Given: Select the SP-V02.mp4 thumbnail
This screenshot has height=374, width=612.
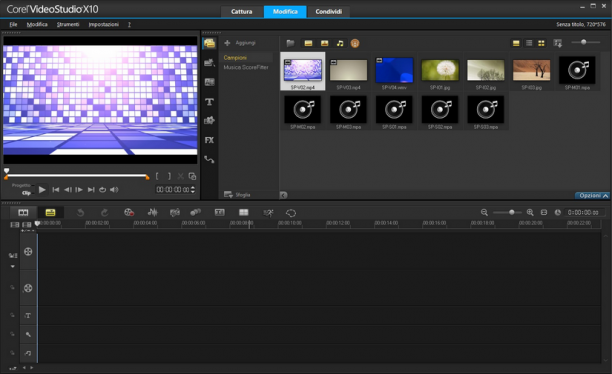Looking at the screenshot, I should coord(303,71).
